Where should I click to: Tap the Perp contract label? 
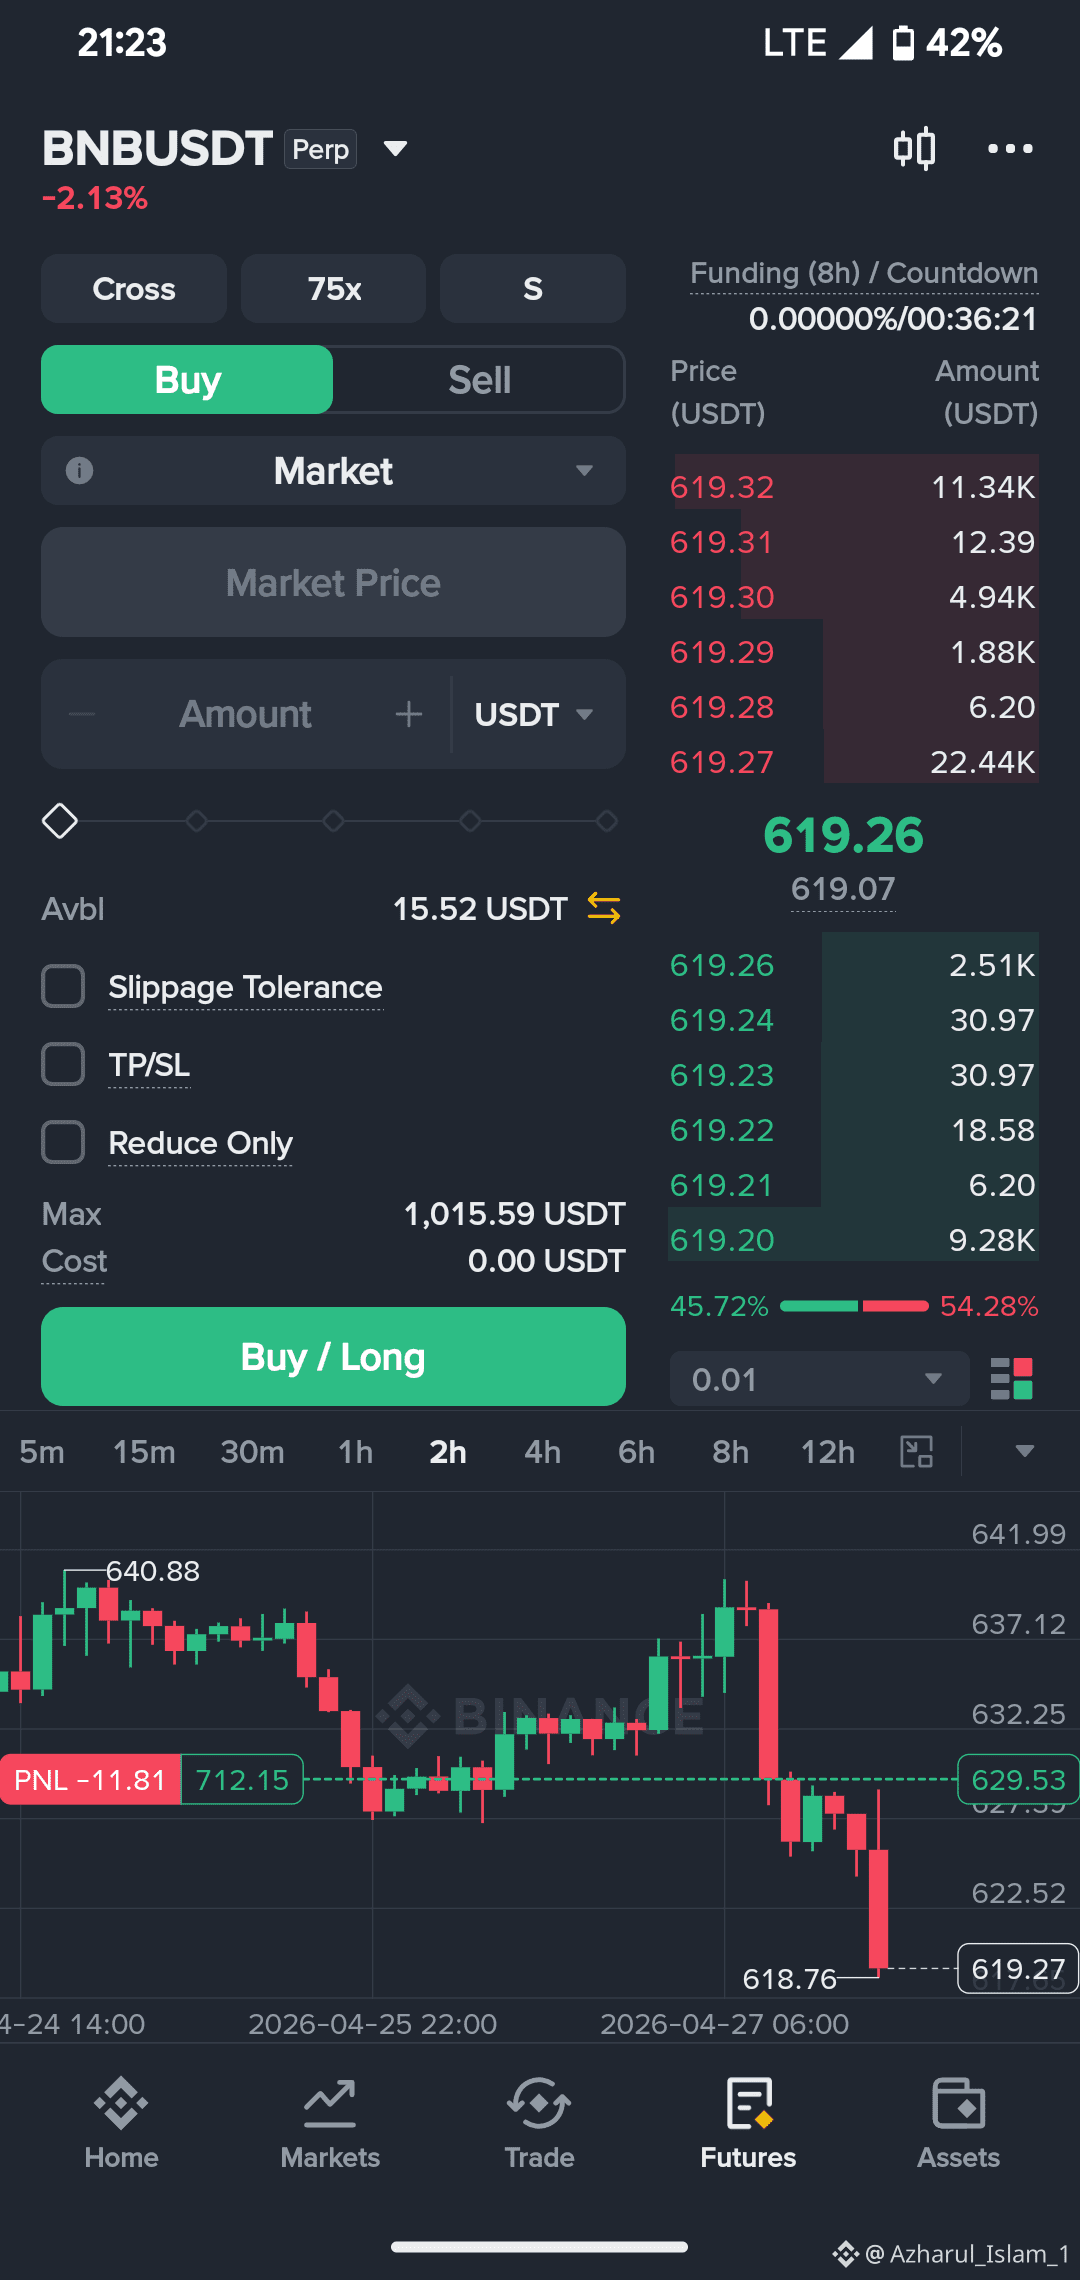point(320,149)
